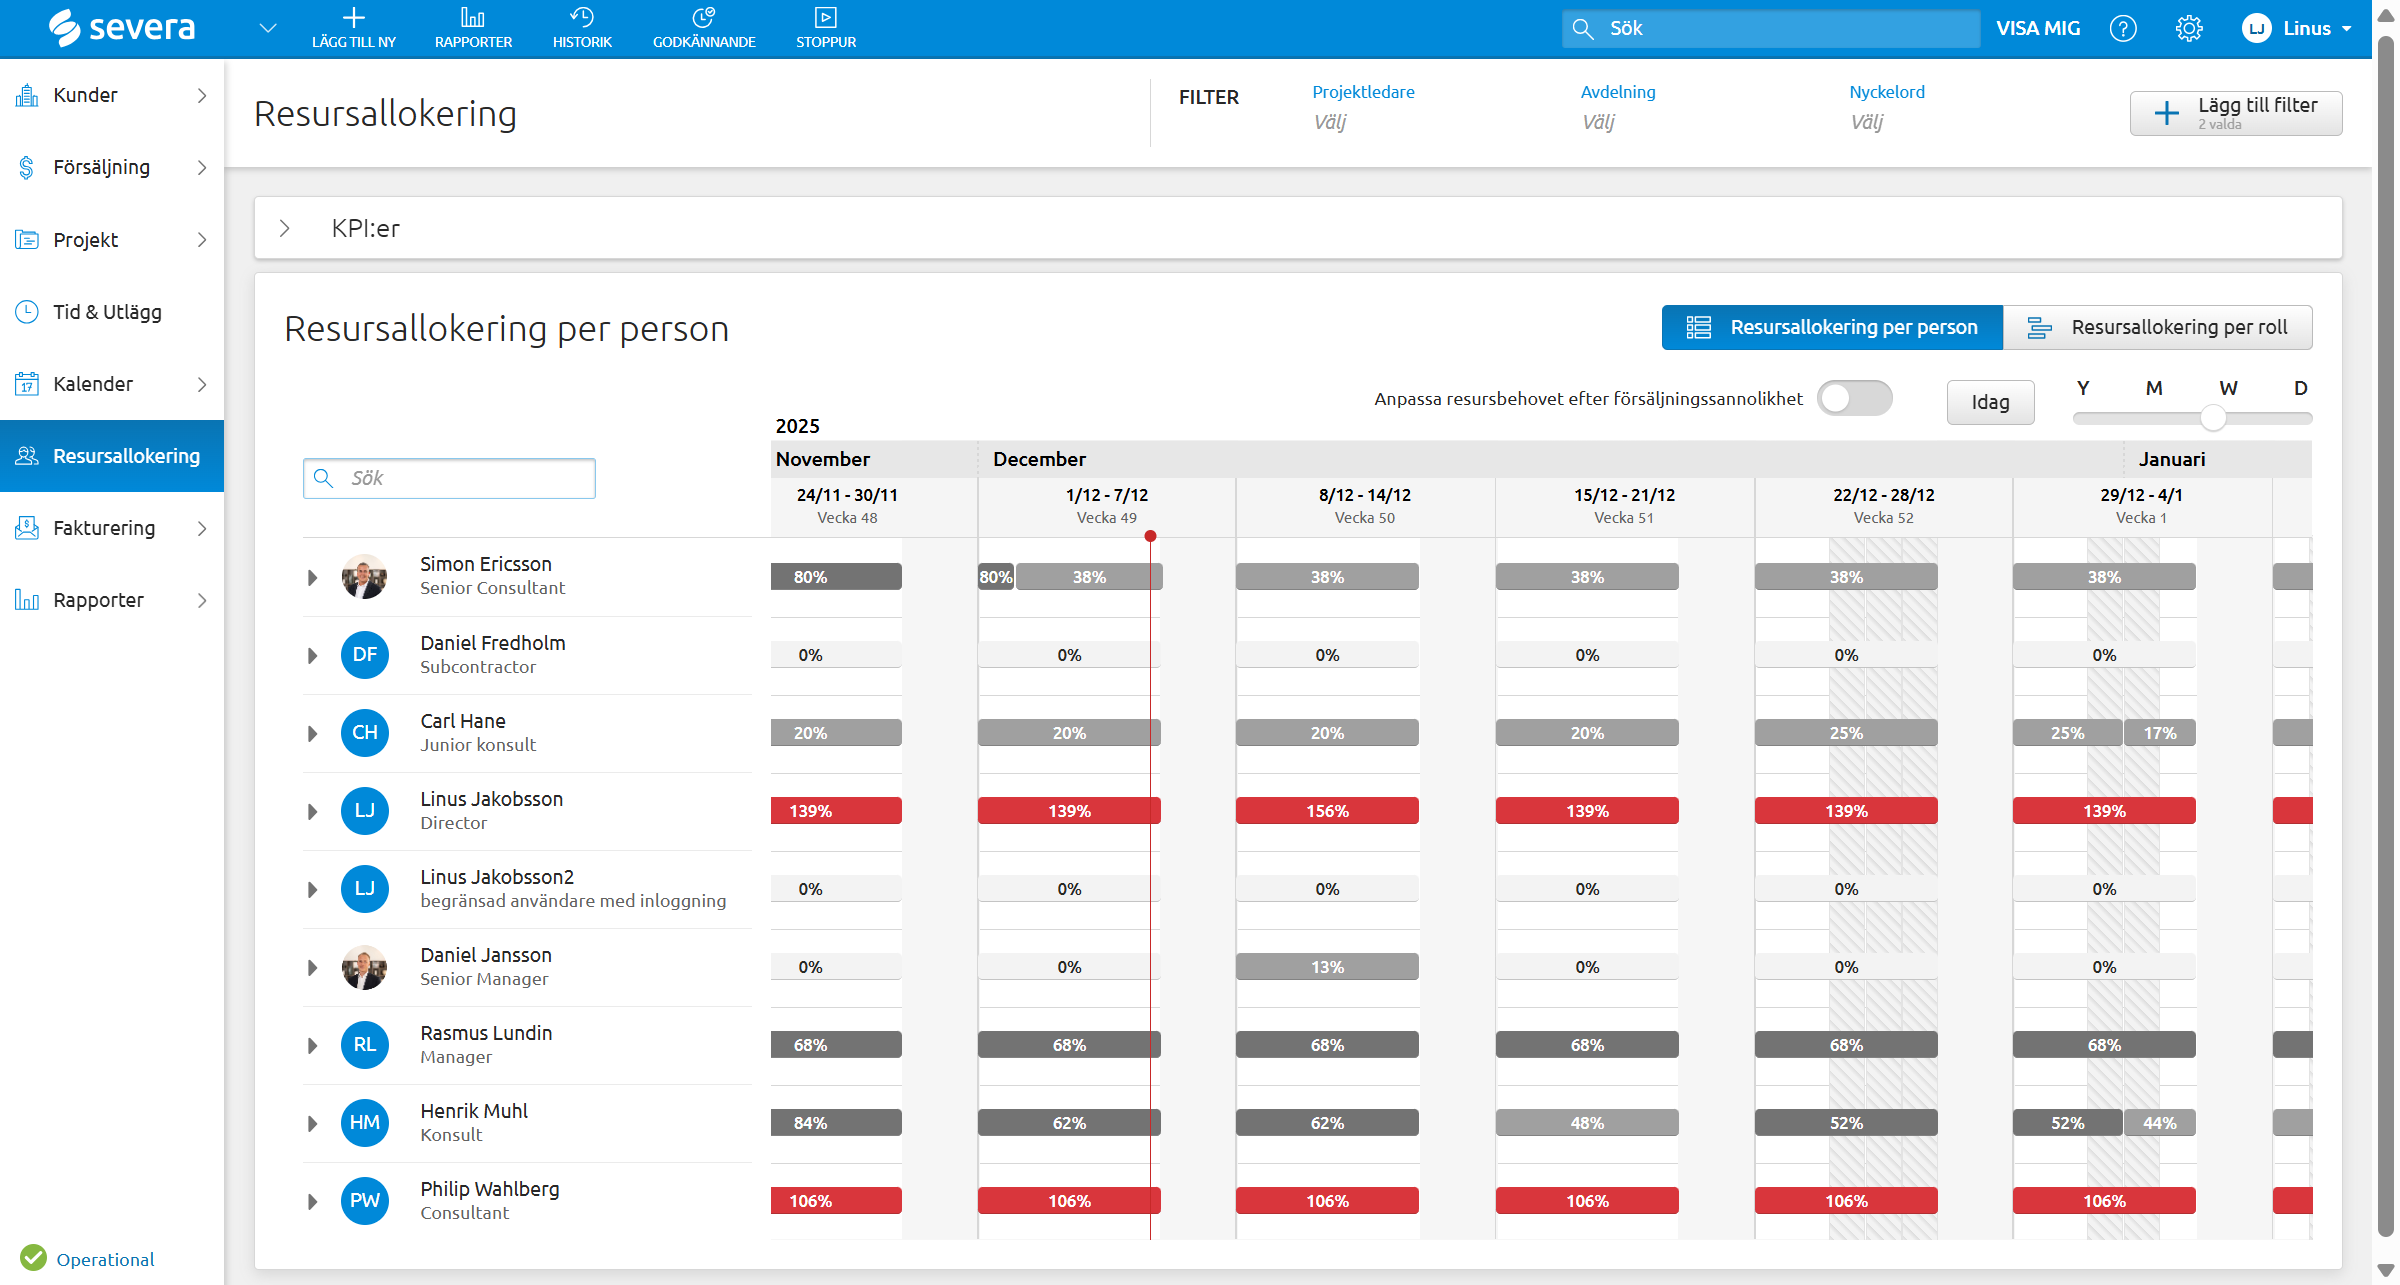Open the settings gear icon

pyautogui.click(x=2188, y=29)
